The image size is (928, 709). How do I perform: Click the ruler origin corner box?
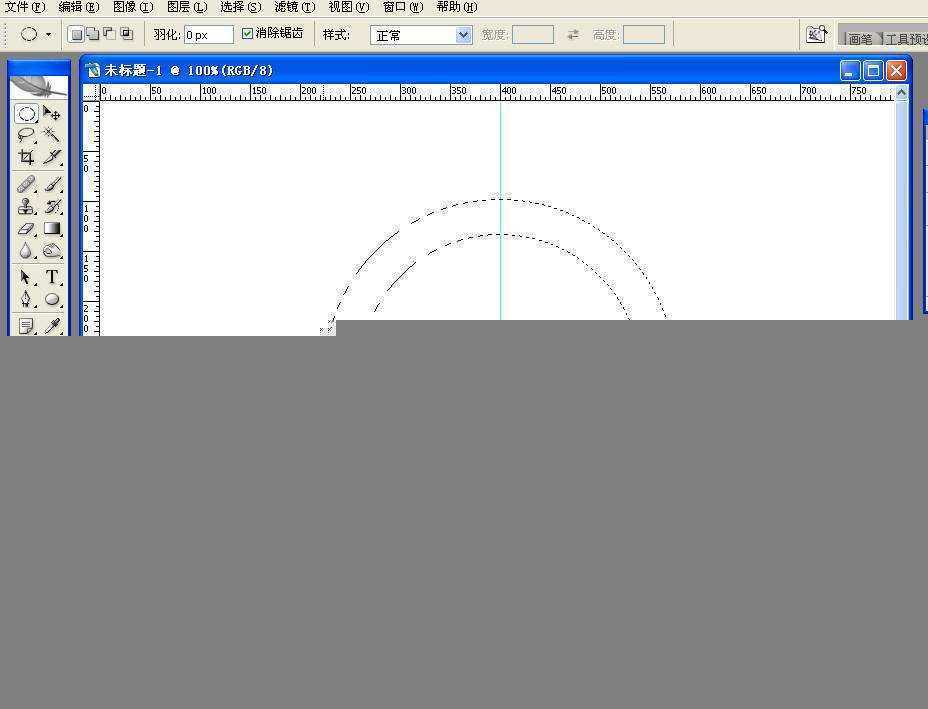(91, 92)
